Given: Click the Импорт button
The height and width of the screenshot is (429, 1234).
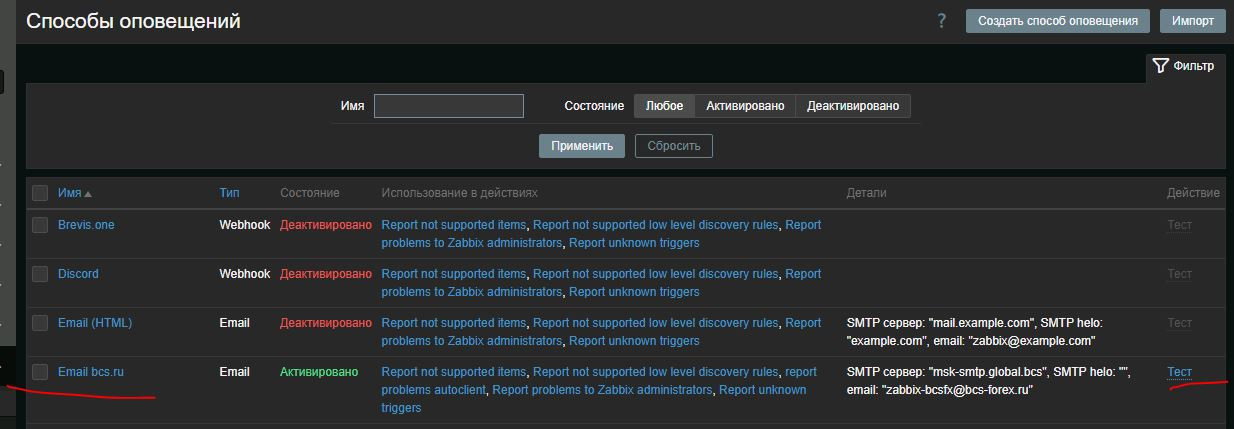Looking at the screenshot, I should click(x=1192, y=21).
